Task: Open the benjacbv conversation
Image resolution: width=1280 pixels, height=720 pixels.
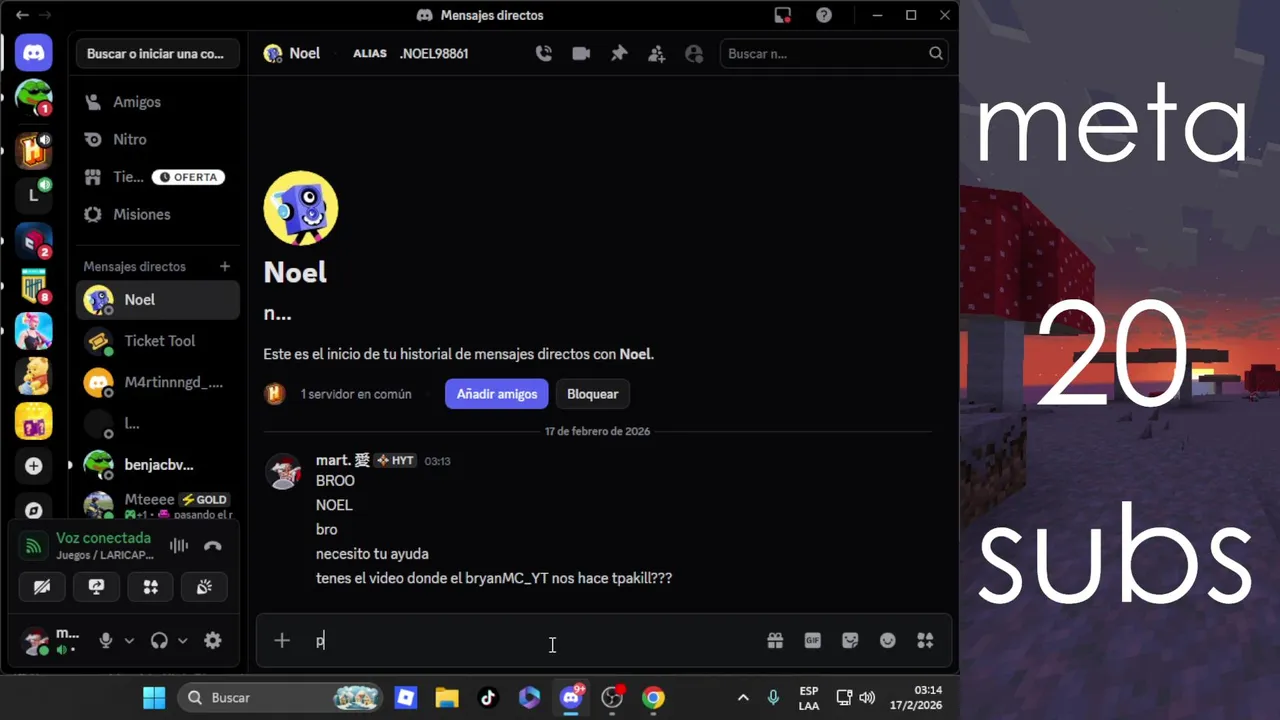Action: tap(157, 465)
